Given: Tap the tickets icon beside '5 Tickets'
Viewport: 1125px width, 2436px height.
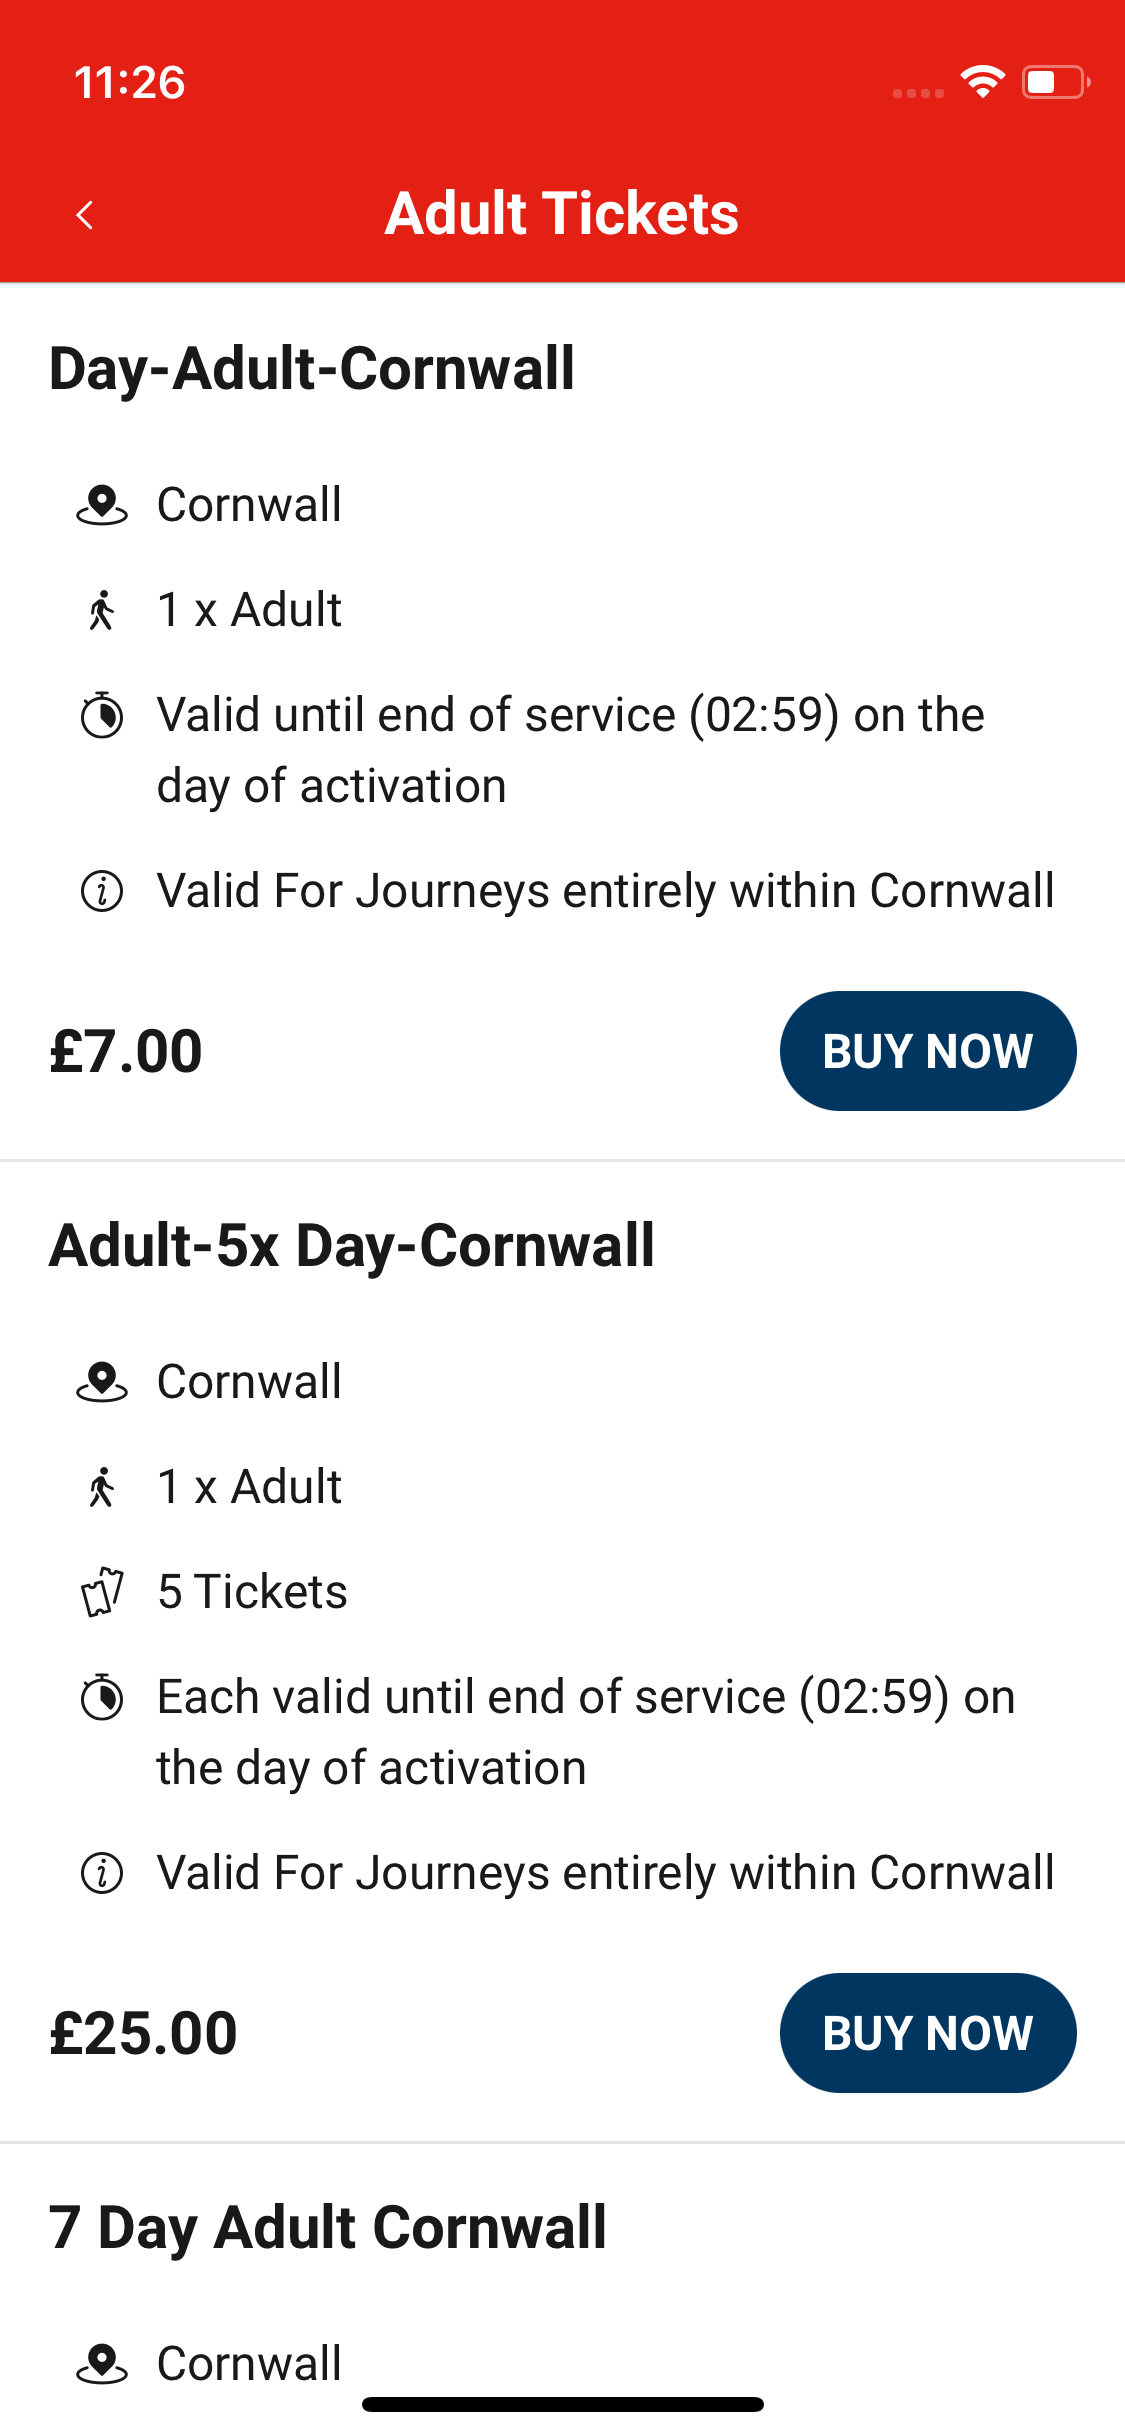Looking at the screenshot, I should tap(102, 1592).
